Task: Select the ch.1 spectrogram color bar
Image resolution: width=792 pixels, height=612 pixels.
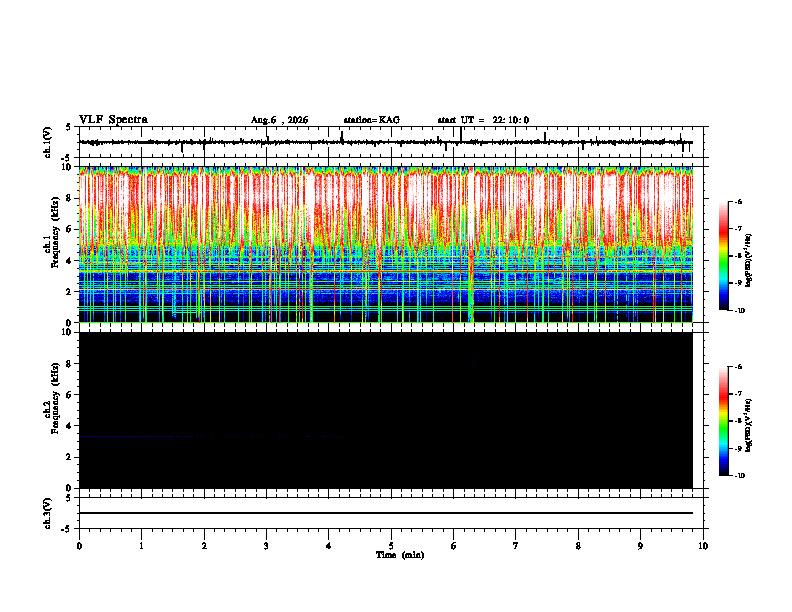Action: tap(723, 256)
